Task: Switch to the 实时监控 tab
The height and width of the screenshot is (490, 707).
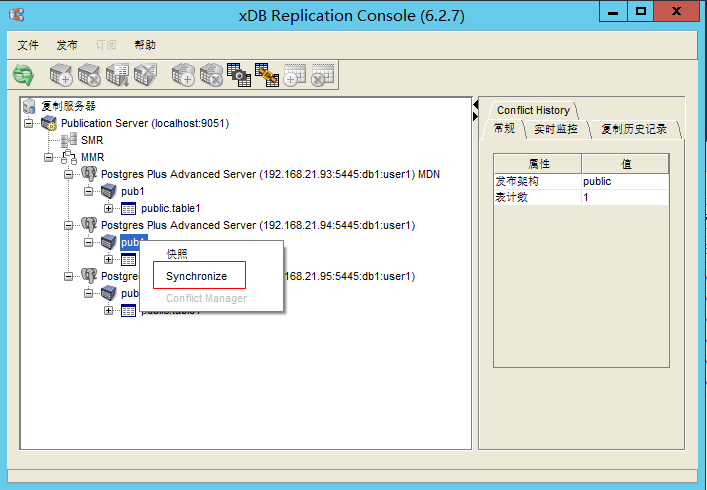Action: pos(556,129)
